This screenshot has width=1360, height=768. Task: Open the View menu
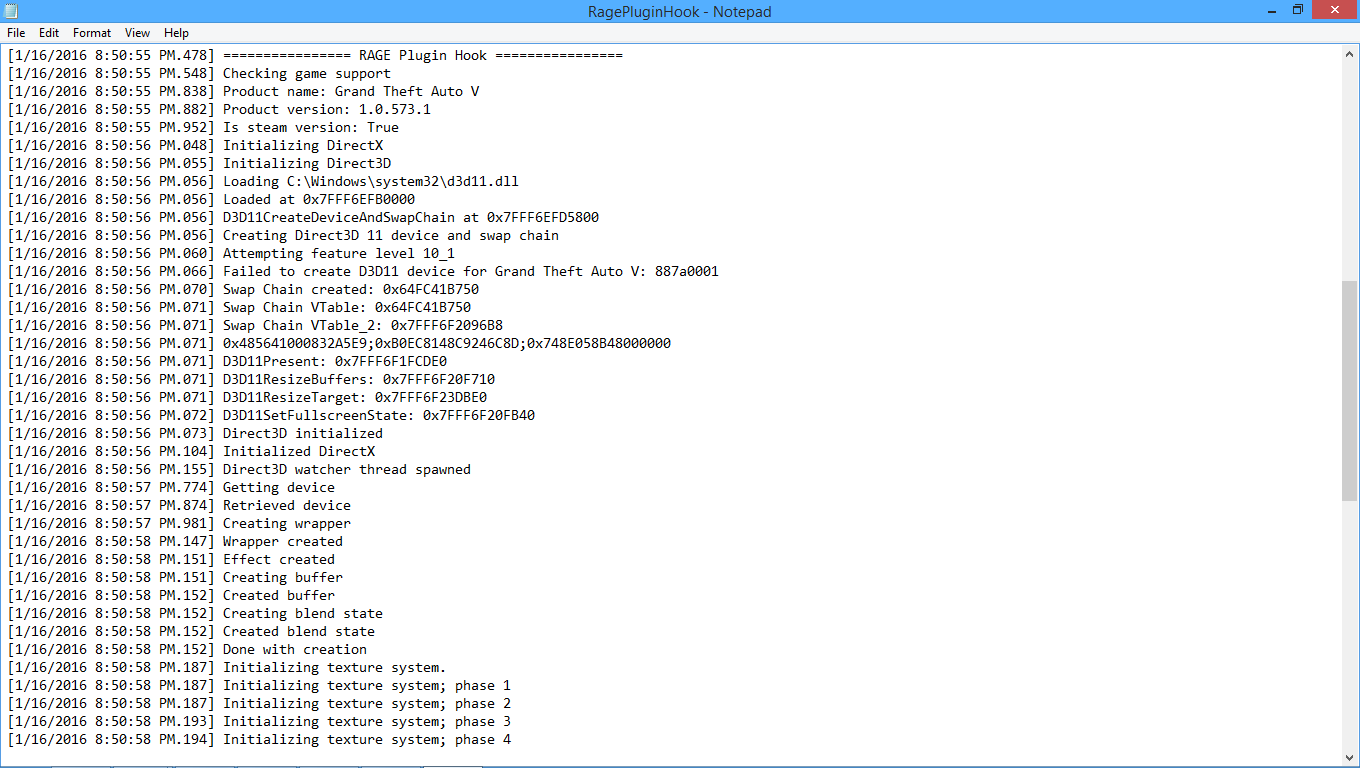[138, 33]
